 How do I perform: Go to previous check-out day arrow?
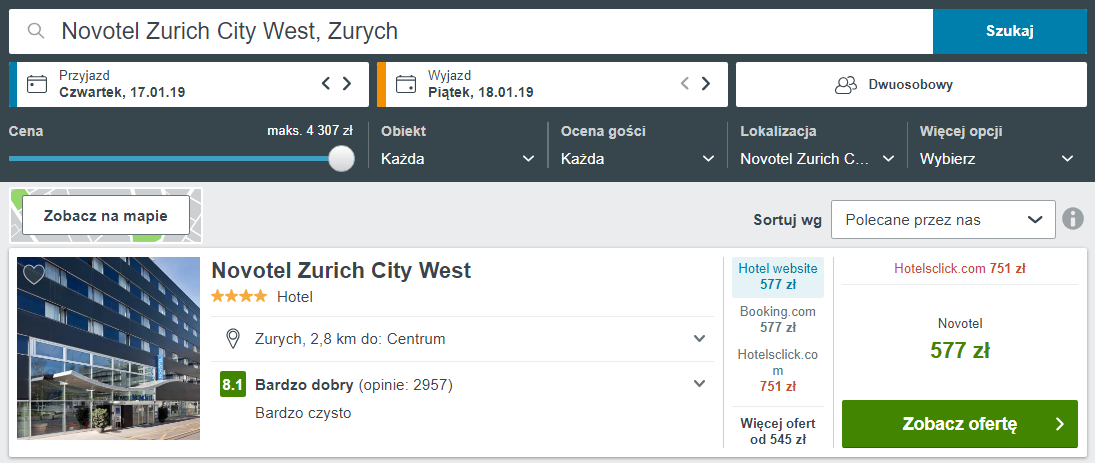[x=684, y=84]
